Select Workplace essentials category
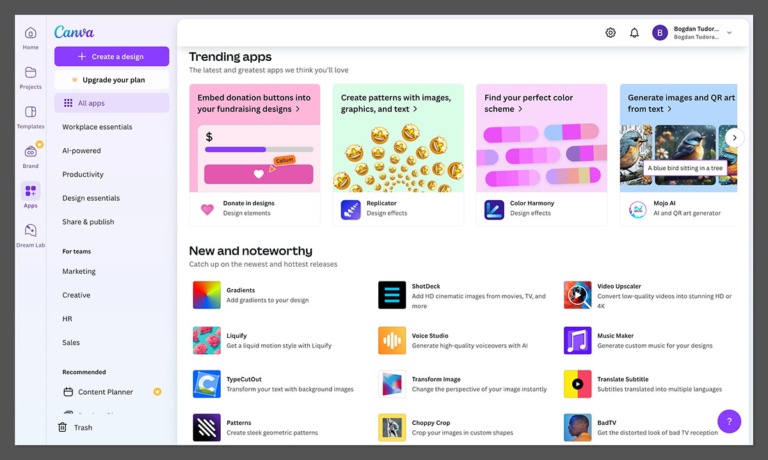This screenshot has width=768, height=460. (97, 127)
